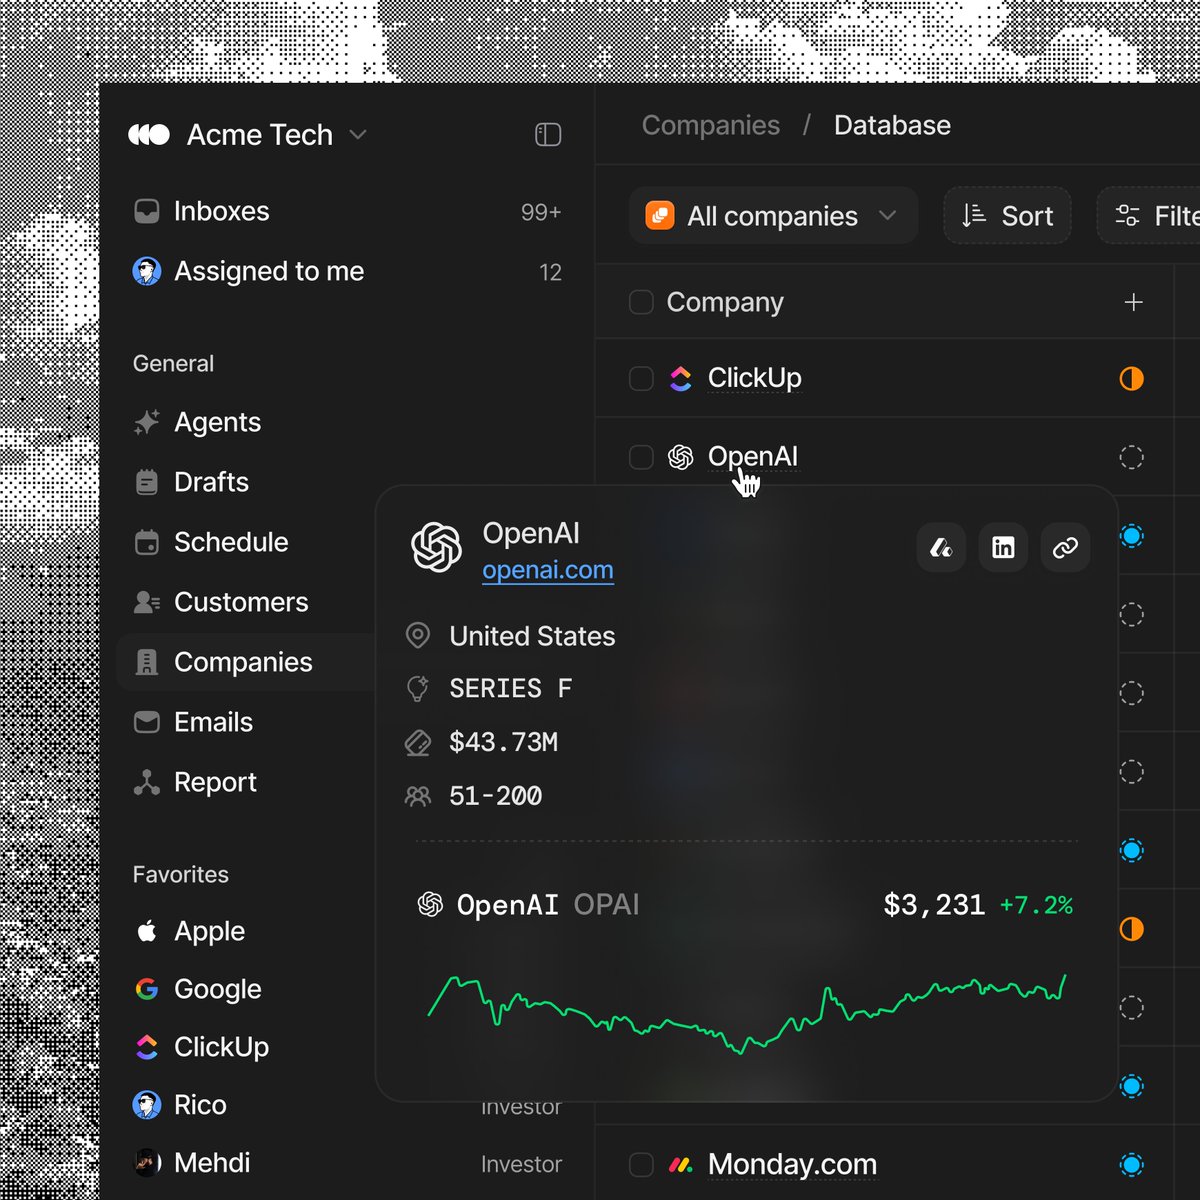Screen dimensions: 1200x1200
Task: Open the ClickUp company name
Action: [x=754, y=378]
